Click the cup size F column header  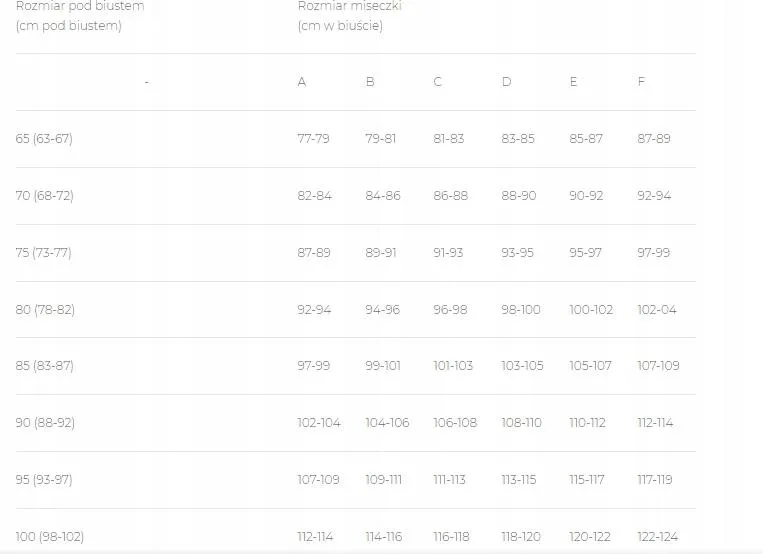click(641, 82)
